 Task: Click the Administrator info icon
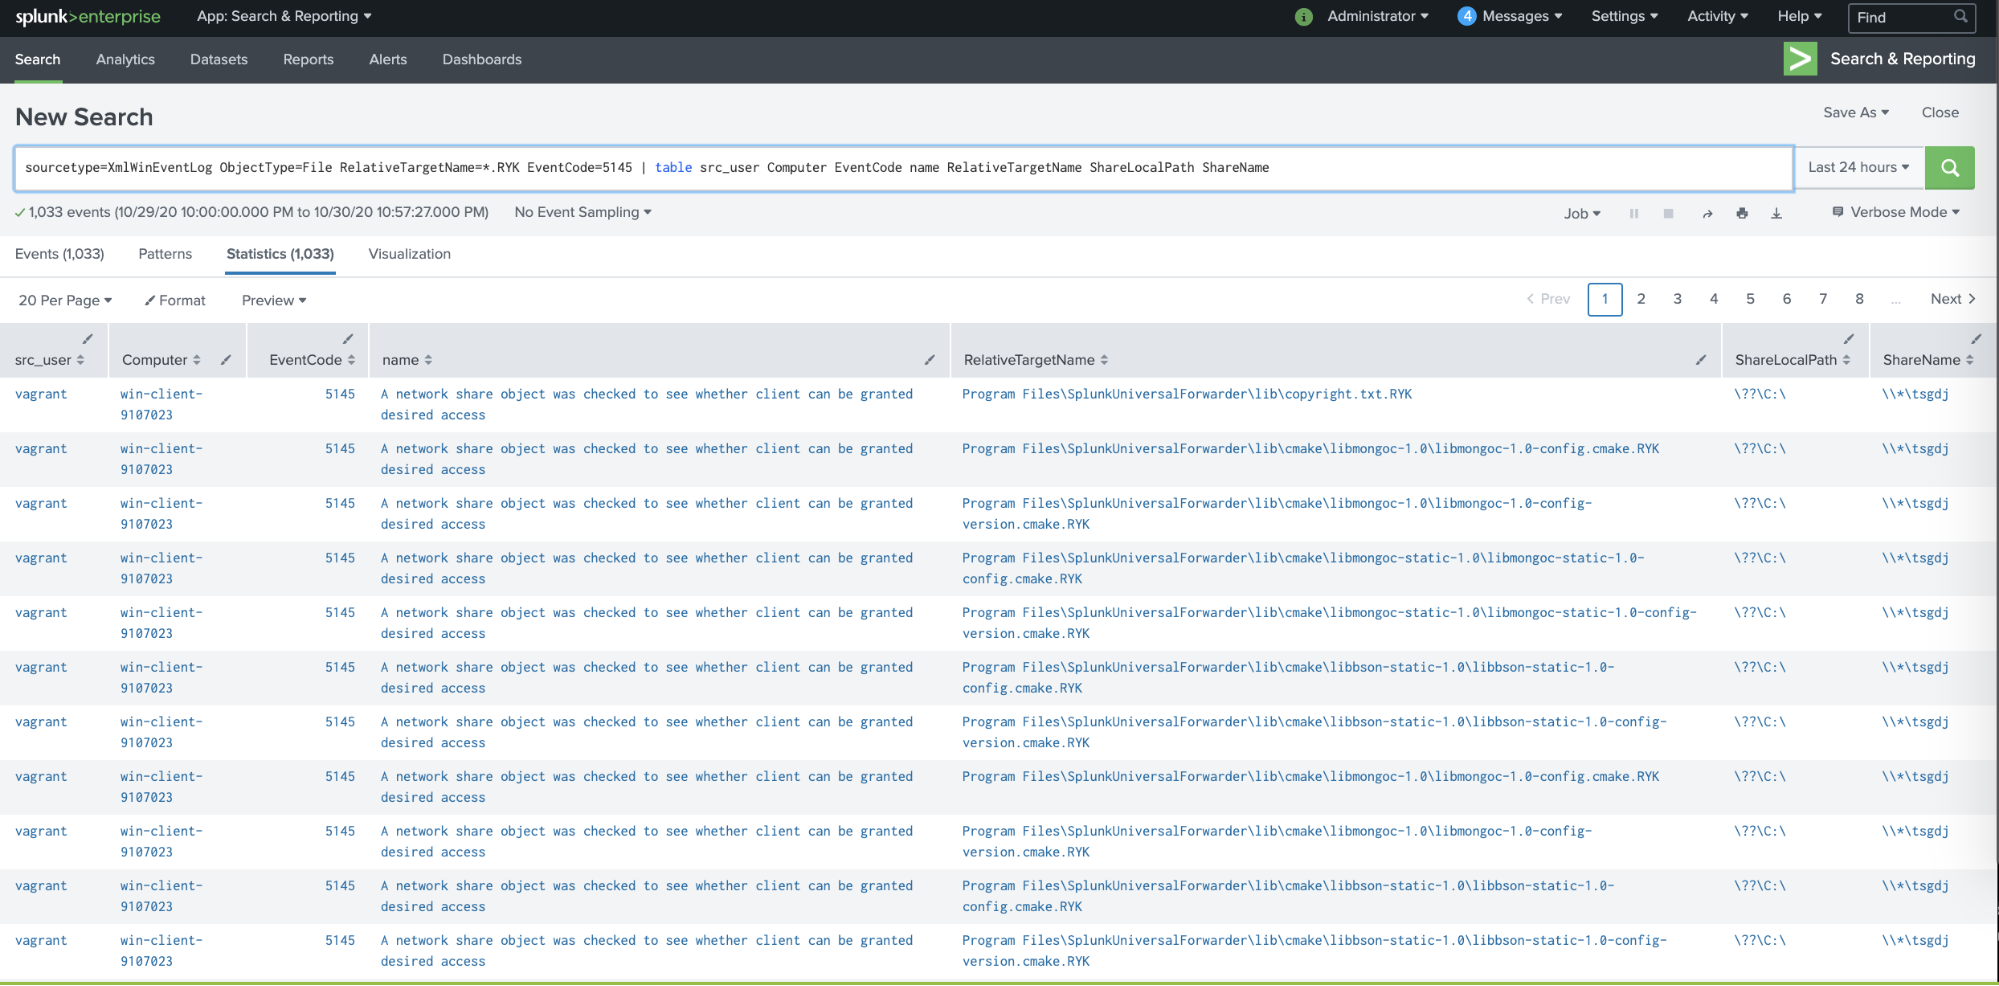(1304, 17)
